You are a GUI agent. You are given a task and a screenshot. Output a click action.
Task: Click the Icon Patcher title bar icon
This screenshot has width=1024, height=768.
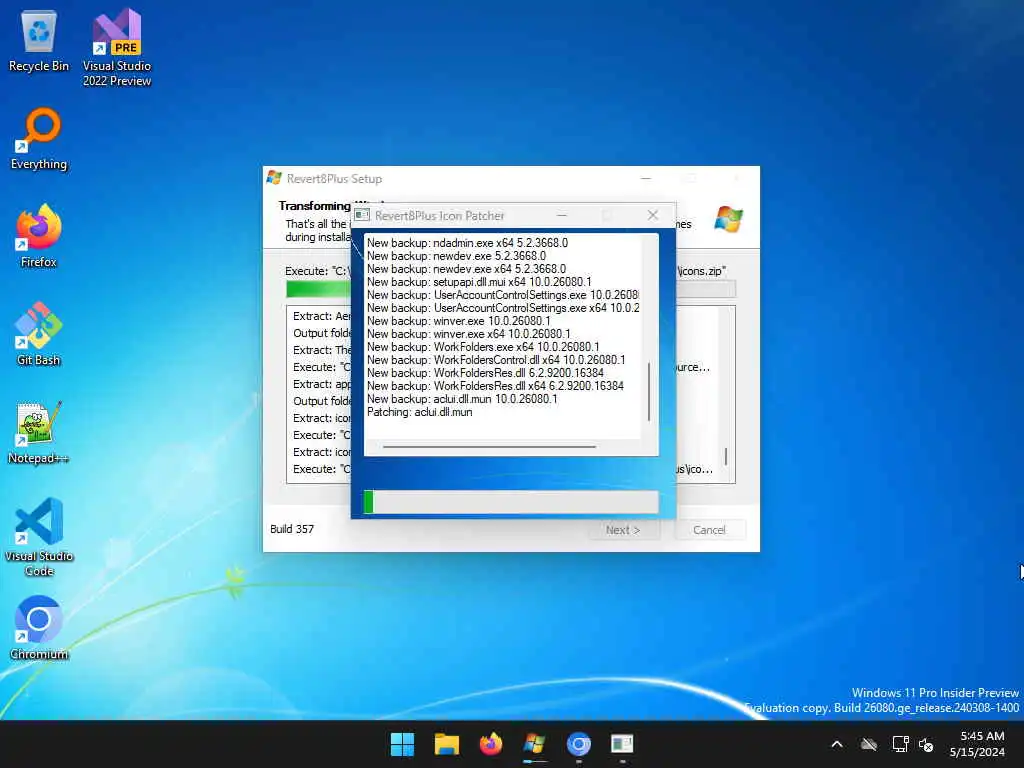click(362, 215)
